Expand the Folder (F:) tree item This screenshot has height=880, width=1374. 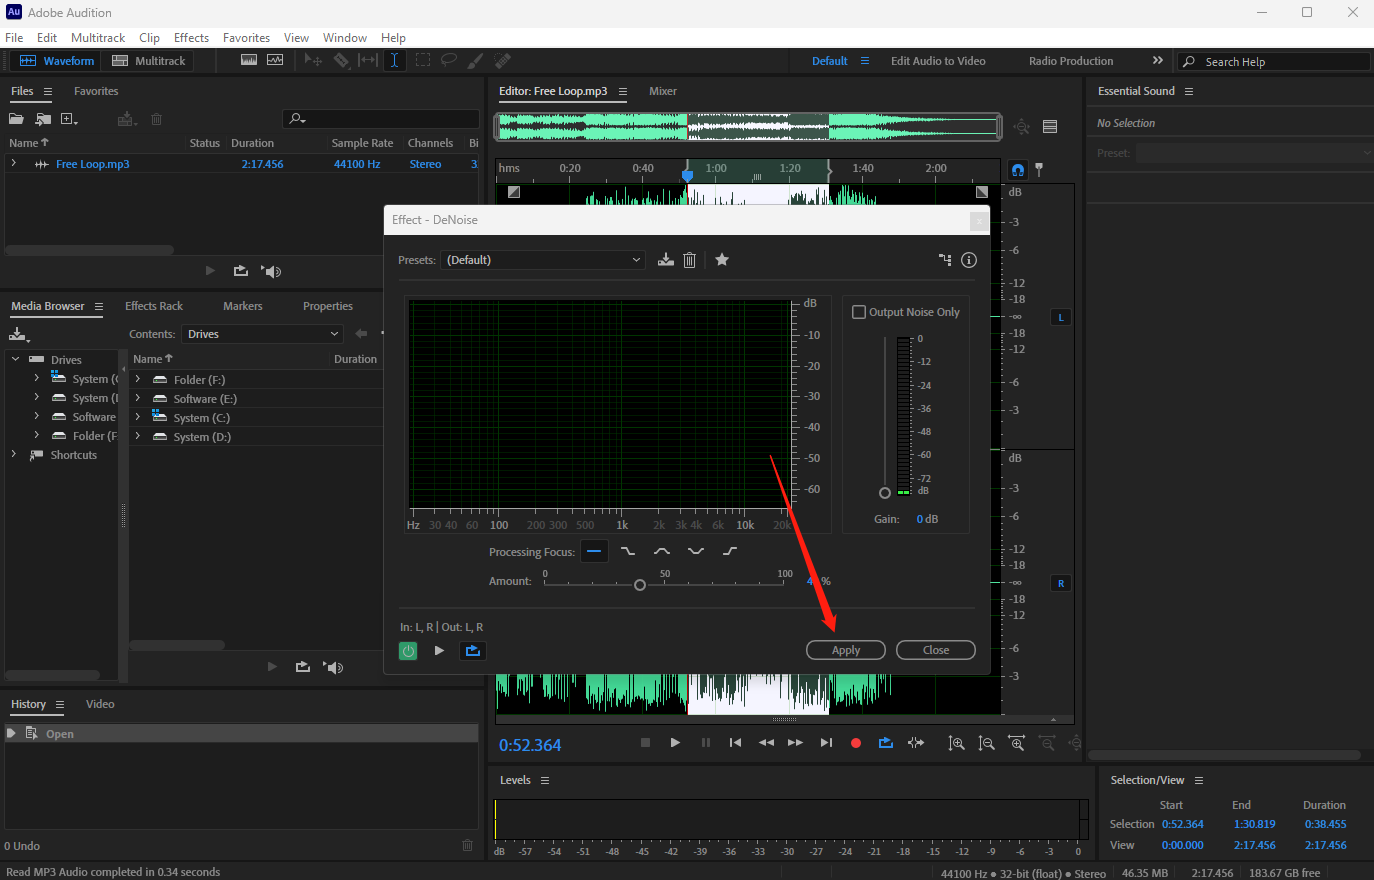(138, 380)
